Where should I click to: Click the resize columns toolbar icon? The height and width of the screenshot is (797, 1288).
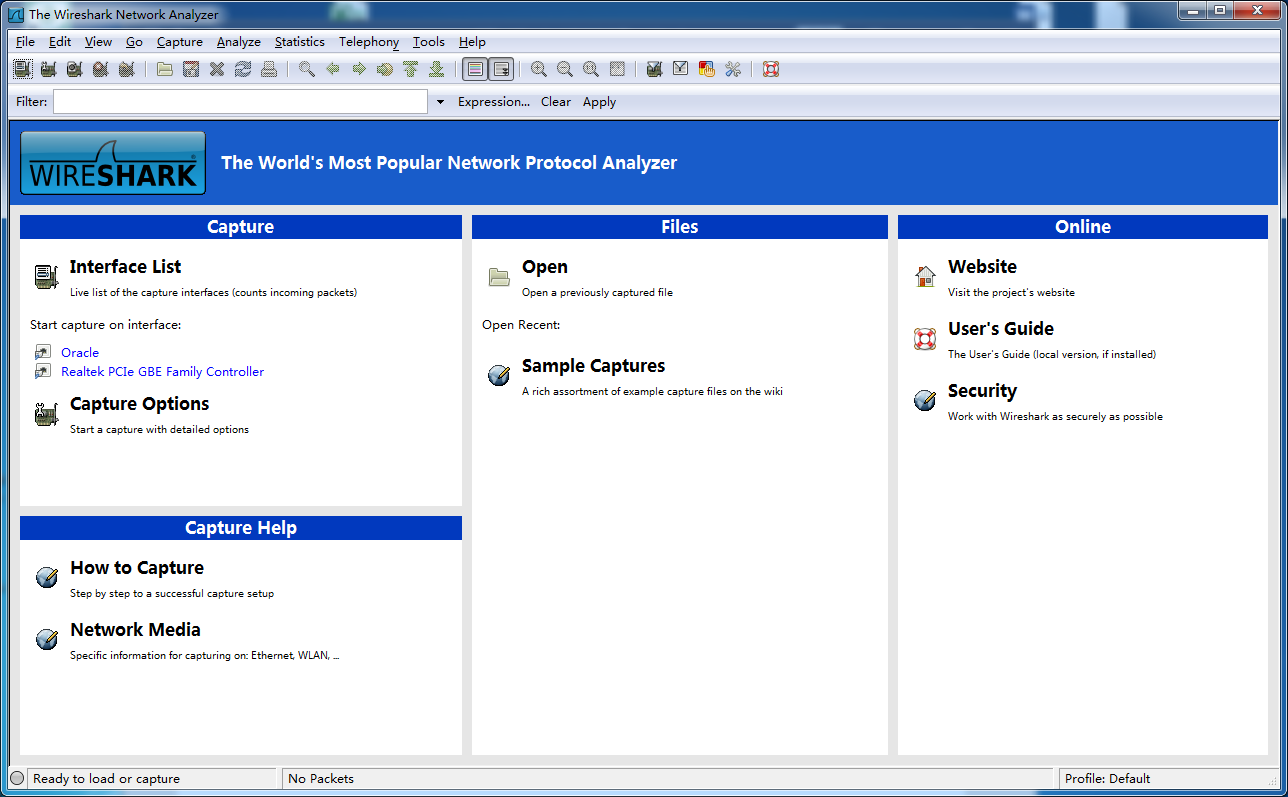(x=617, y=69)
